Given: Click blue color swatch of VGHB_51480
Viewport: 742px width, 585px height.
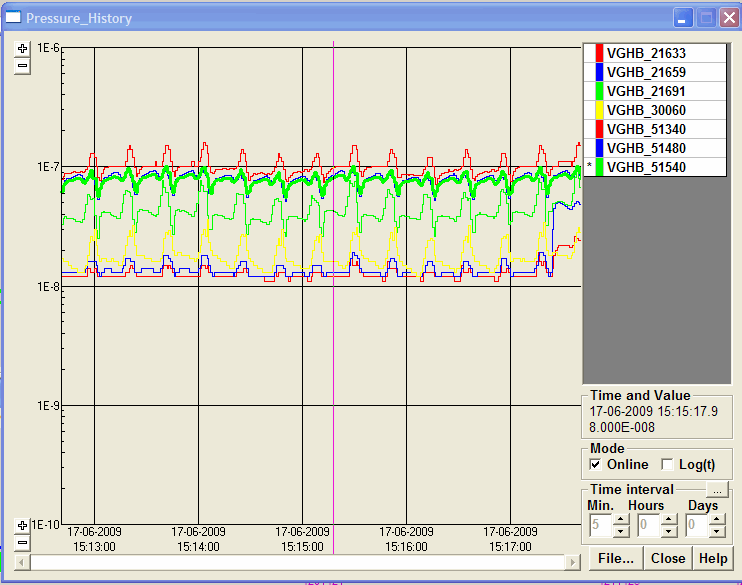Looking at the screenshot, I should (599, 148).
